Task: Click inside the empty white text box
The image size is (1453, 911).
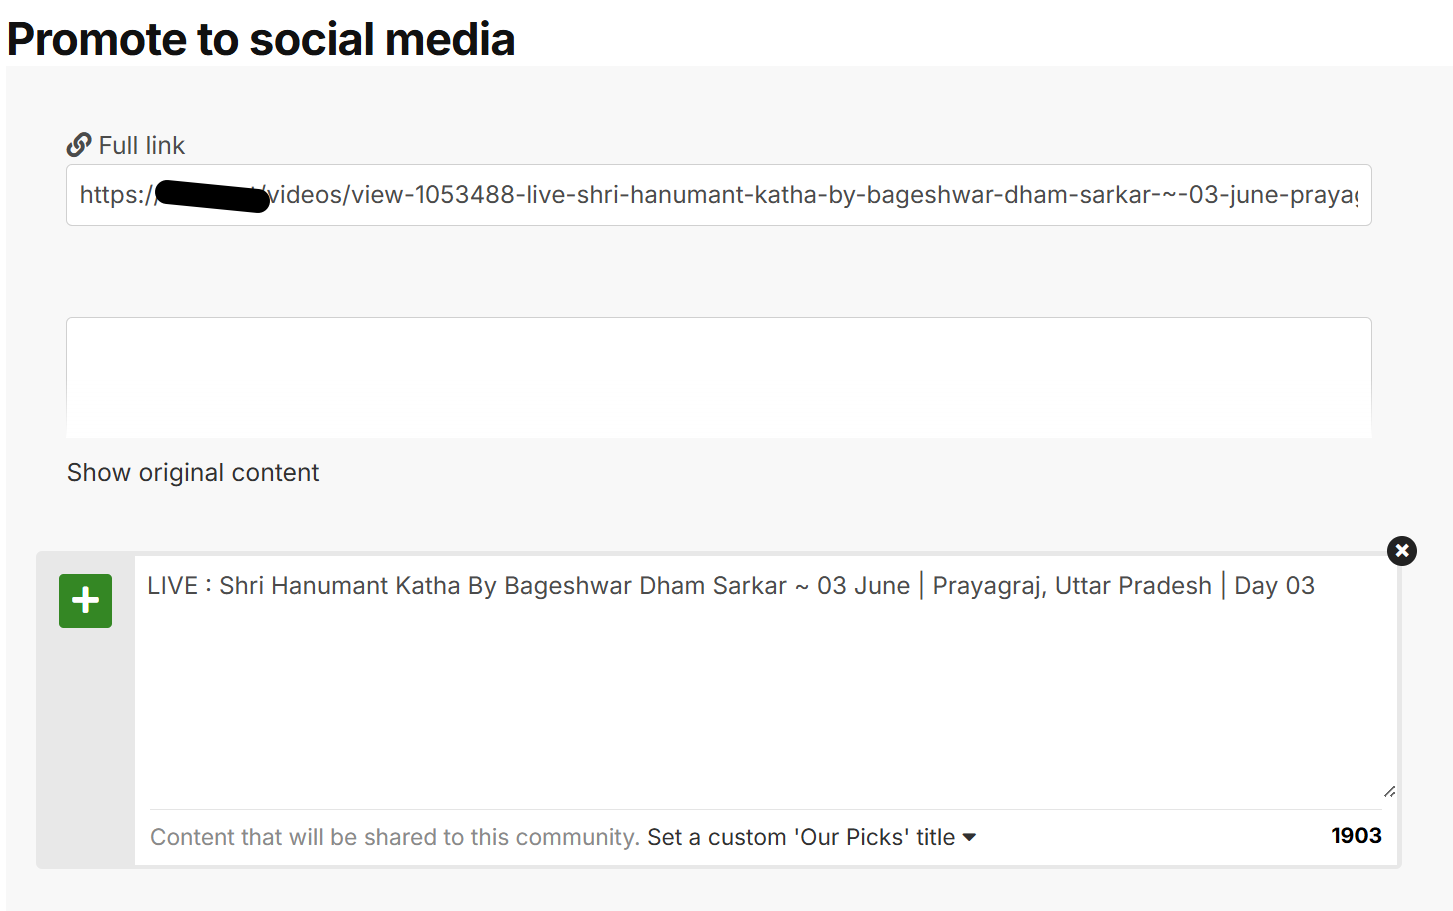Action: pyautogui.click(x=719, y=378)
